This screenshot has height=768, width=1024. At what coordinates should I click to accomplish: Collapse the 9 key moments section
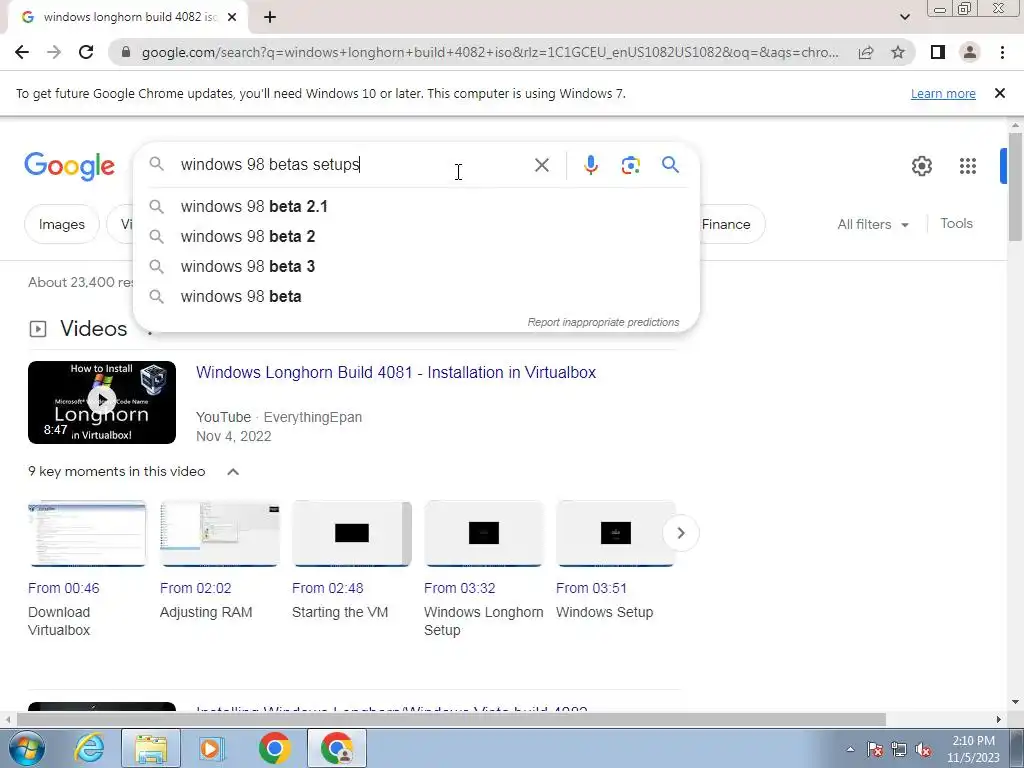point(233,472)
